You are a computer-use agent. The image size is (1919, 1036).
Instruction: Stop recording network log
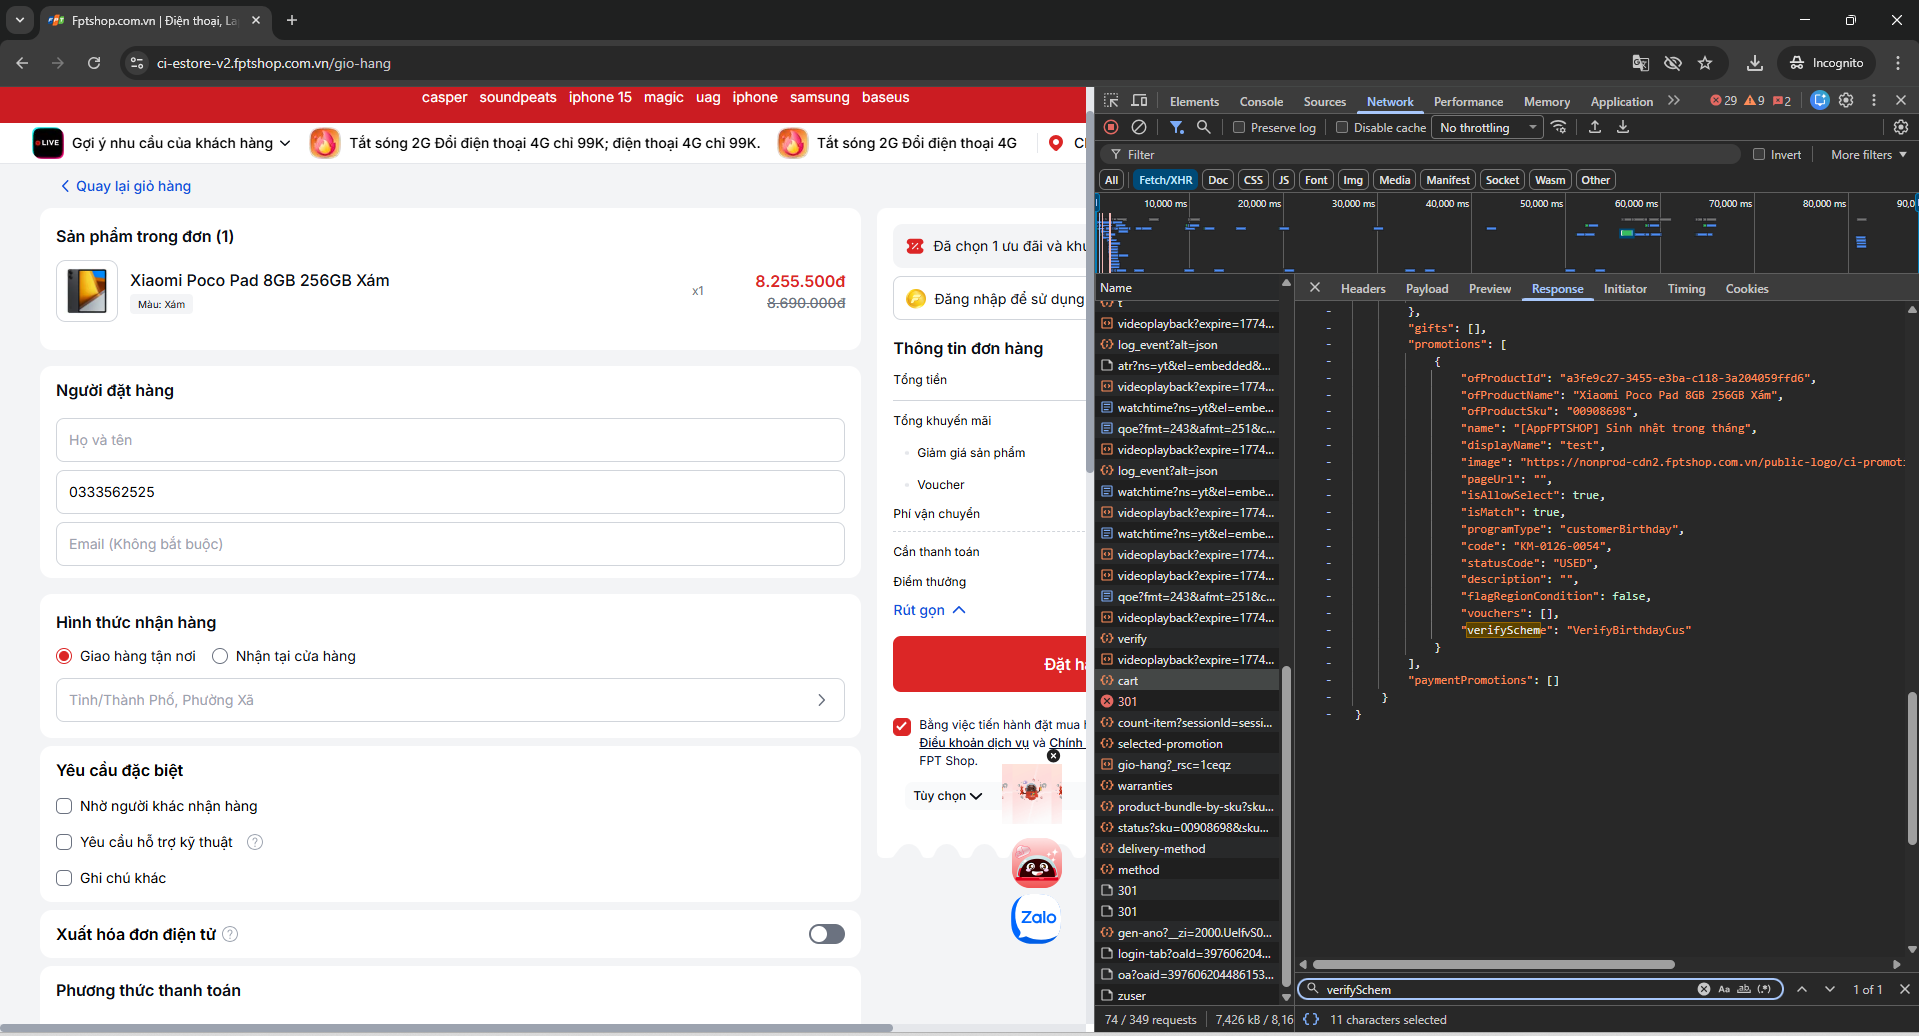click(x=1111, y=127)
